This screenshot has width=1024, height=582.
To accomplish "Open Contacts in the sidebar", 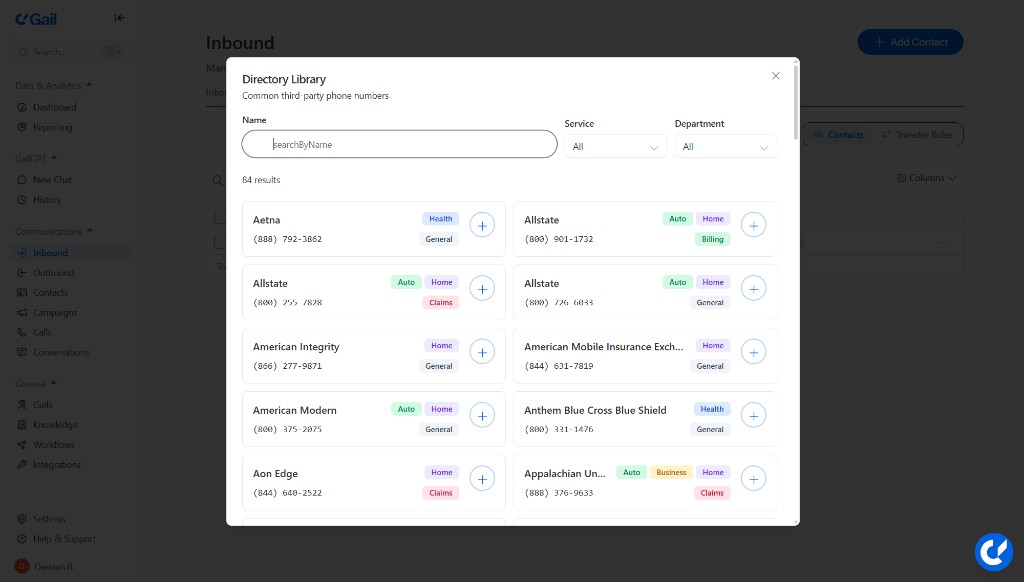I will click(x=50, y=293).
